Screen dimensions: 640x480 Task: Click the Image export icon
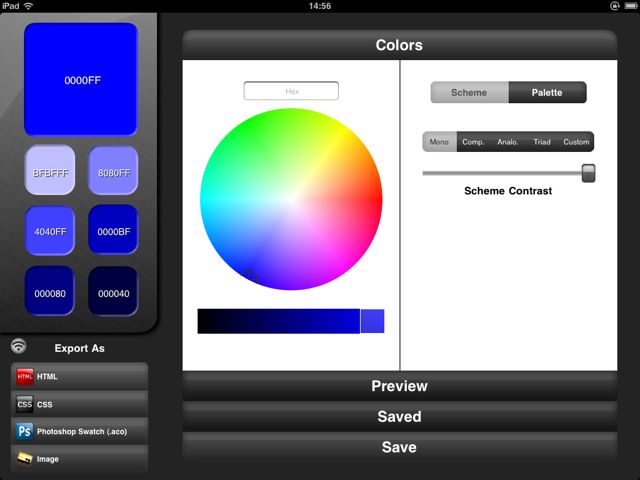point(24,459)
